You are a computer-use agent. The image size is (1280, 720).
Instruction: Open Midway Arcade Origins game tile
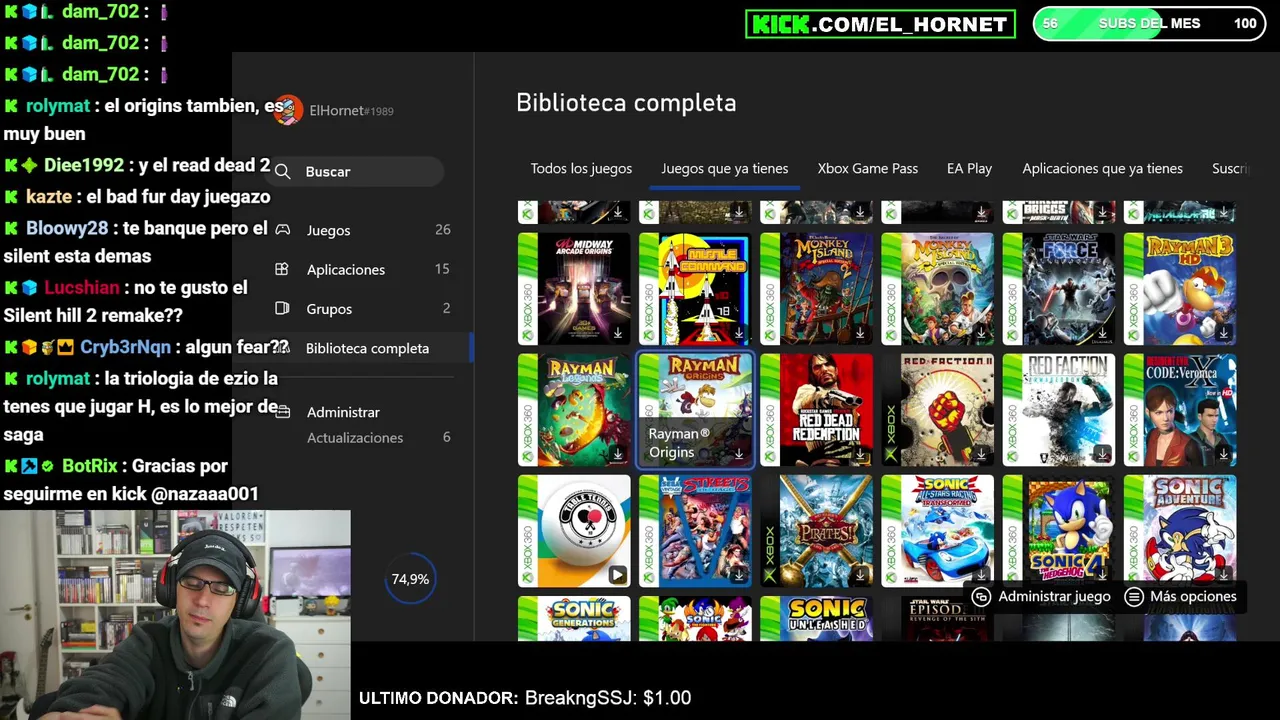pos(574,288)
